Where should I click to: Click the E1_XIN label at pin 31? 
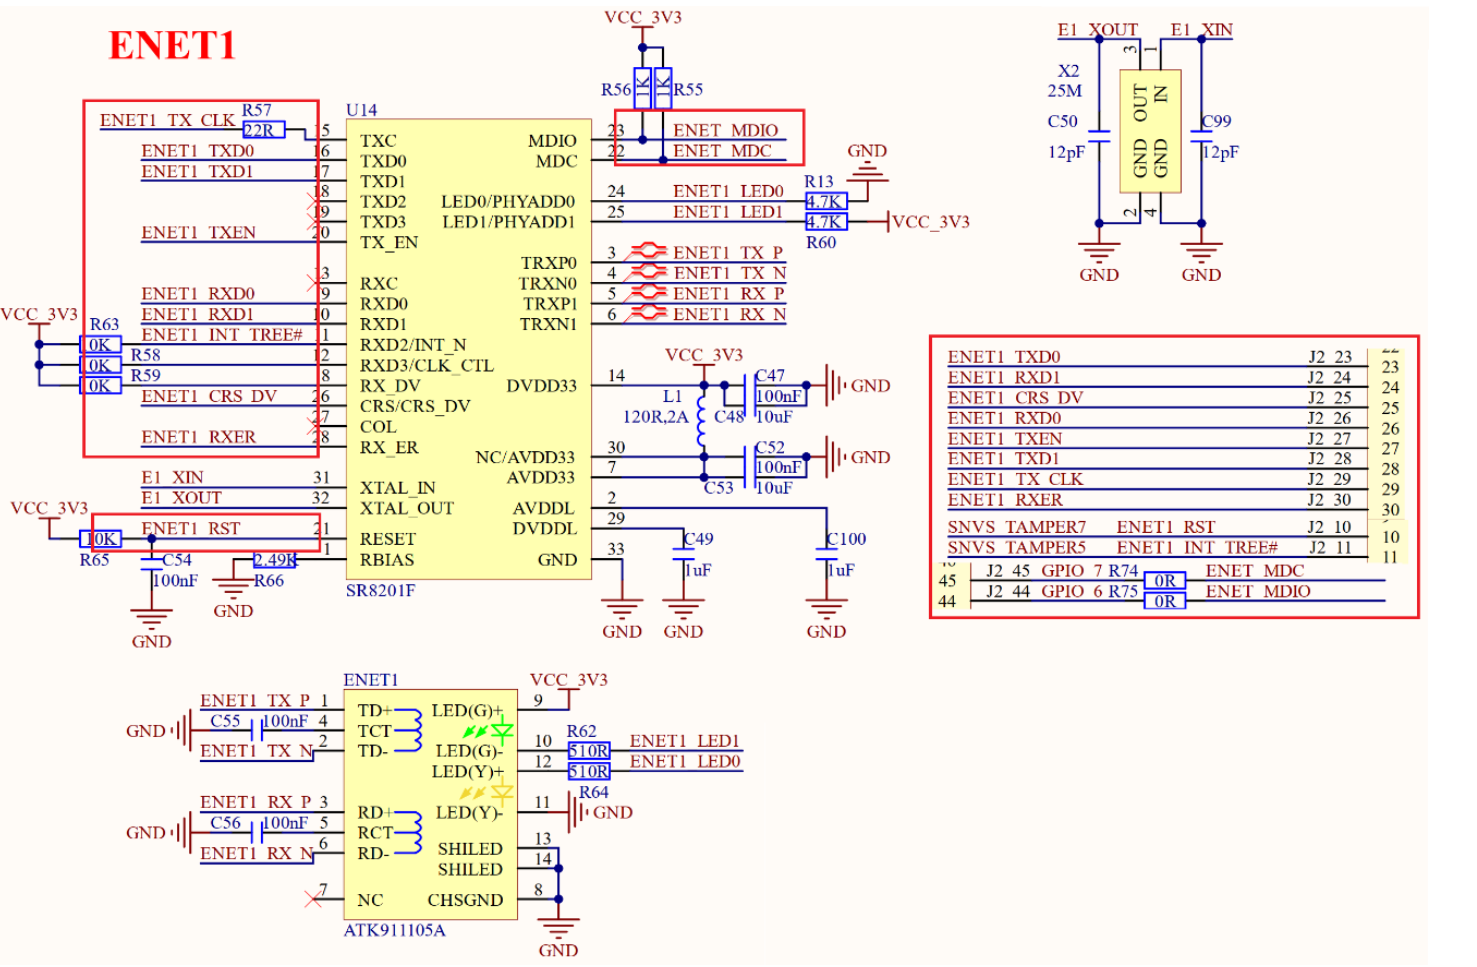point(172,477)
